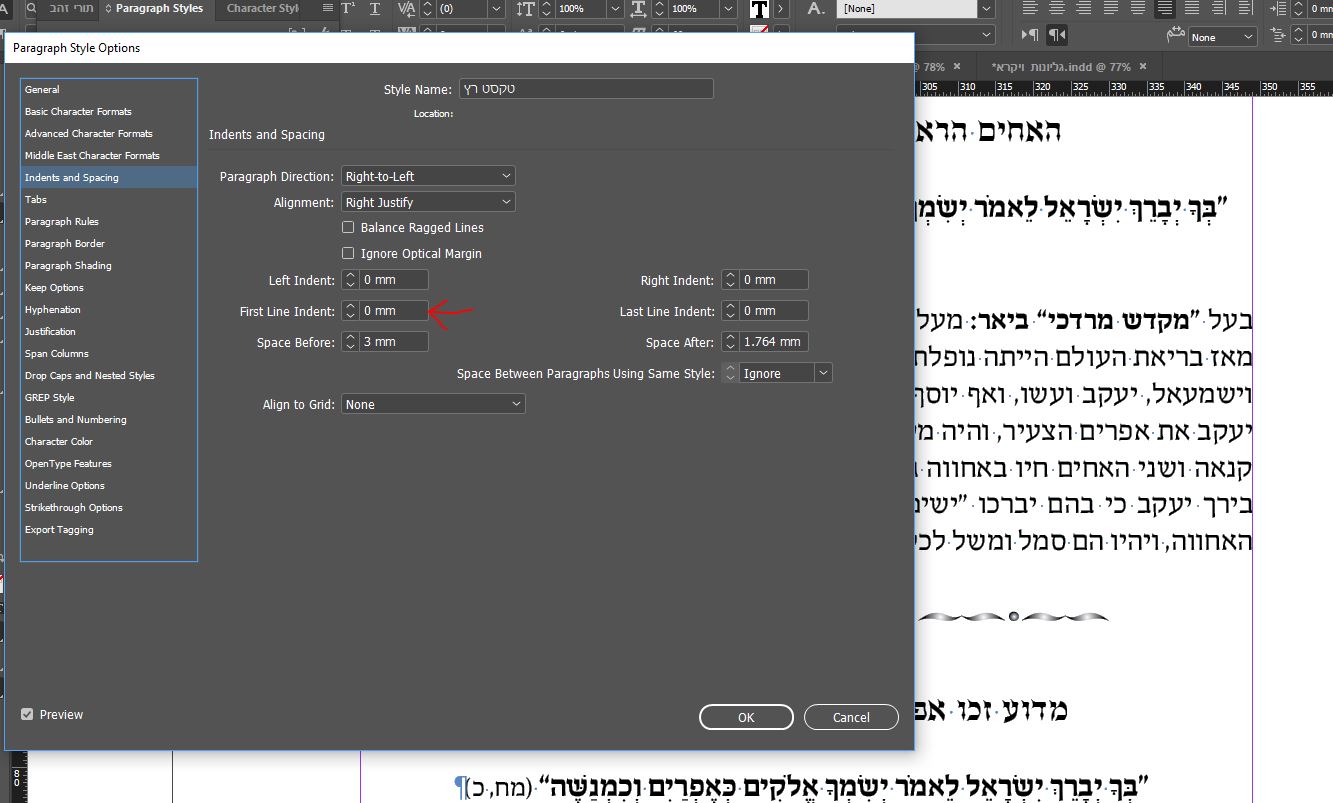Screen dimensions: 1333x803
Task: Click inside the Style Name text field
Action: tap(586, 88)
